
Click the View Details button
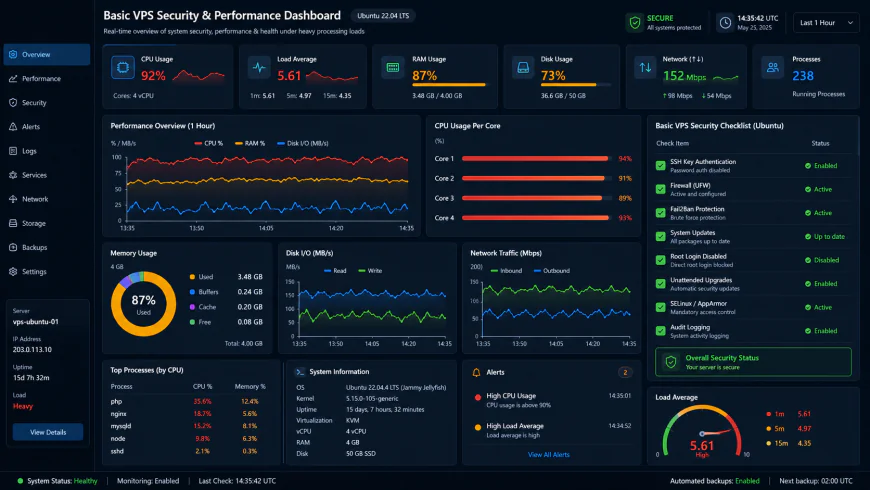[x=48, y=432]
